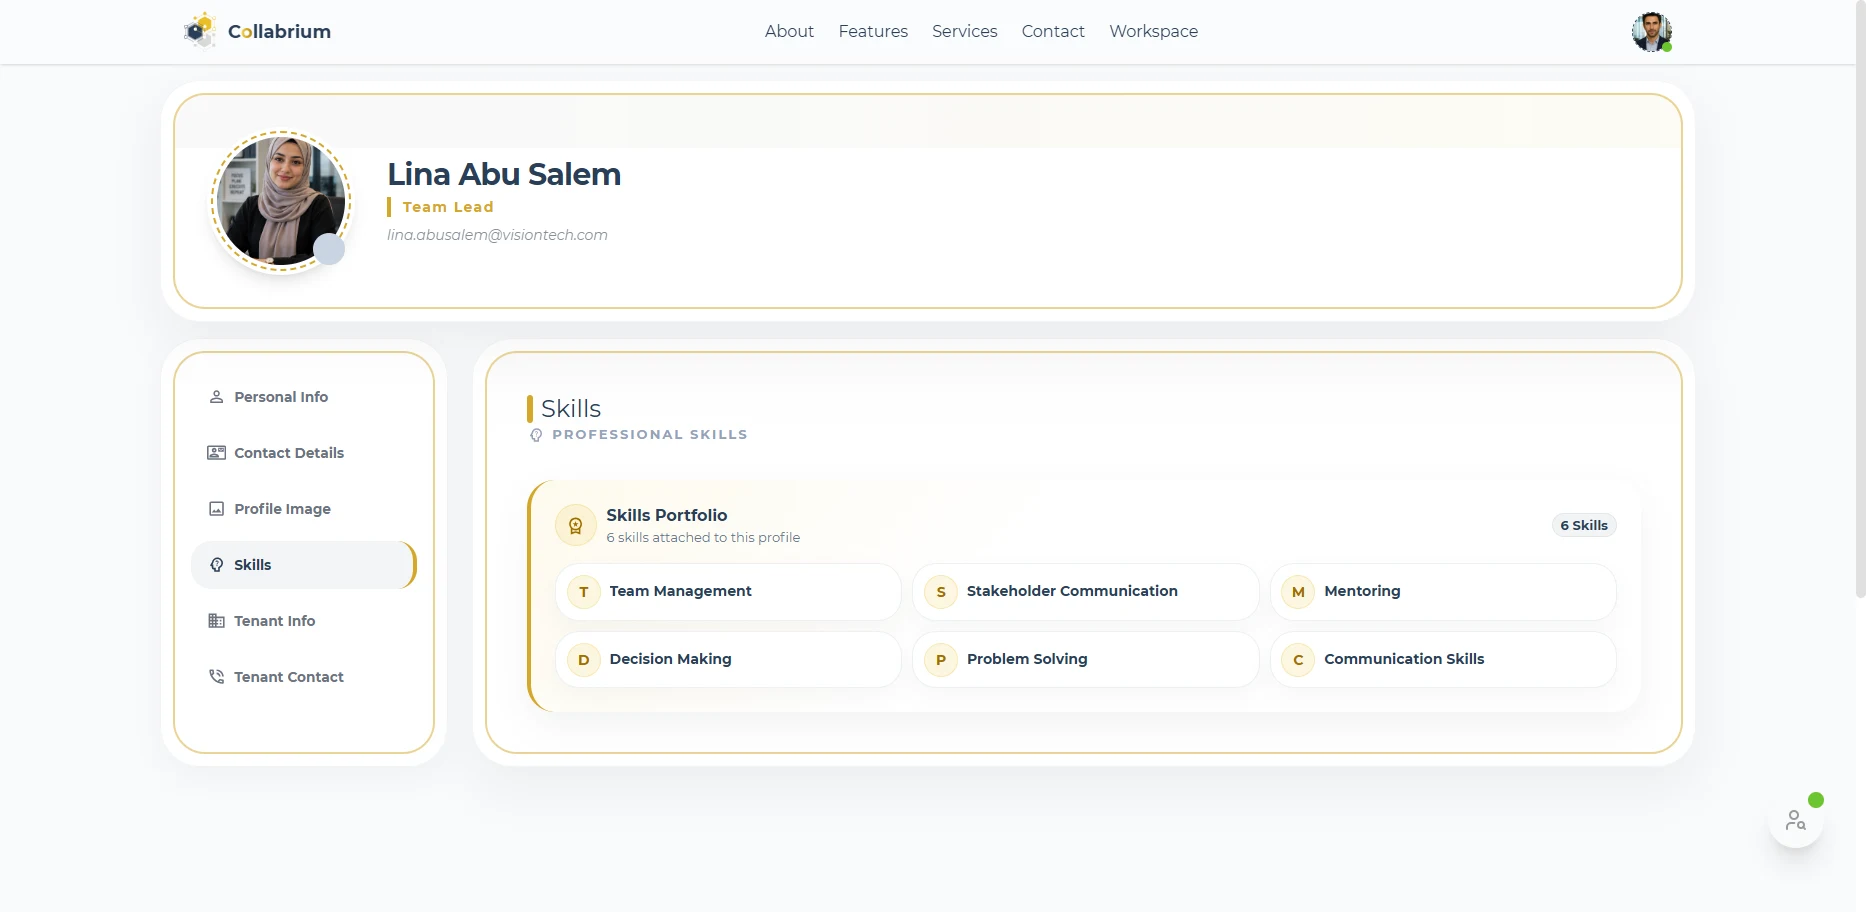Click the Skills Portfolio badge icon
Viewport: 1866px width, 912px height.
(x=576, y=526)
